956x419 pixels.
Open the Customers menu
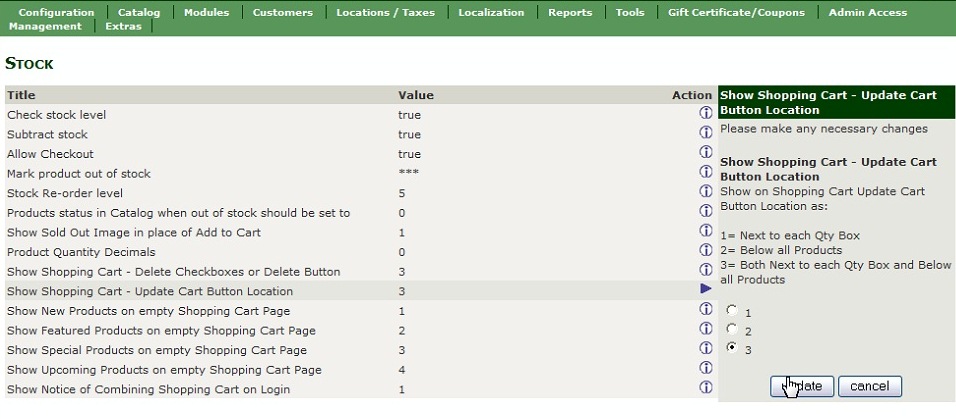tap(282, 12)
